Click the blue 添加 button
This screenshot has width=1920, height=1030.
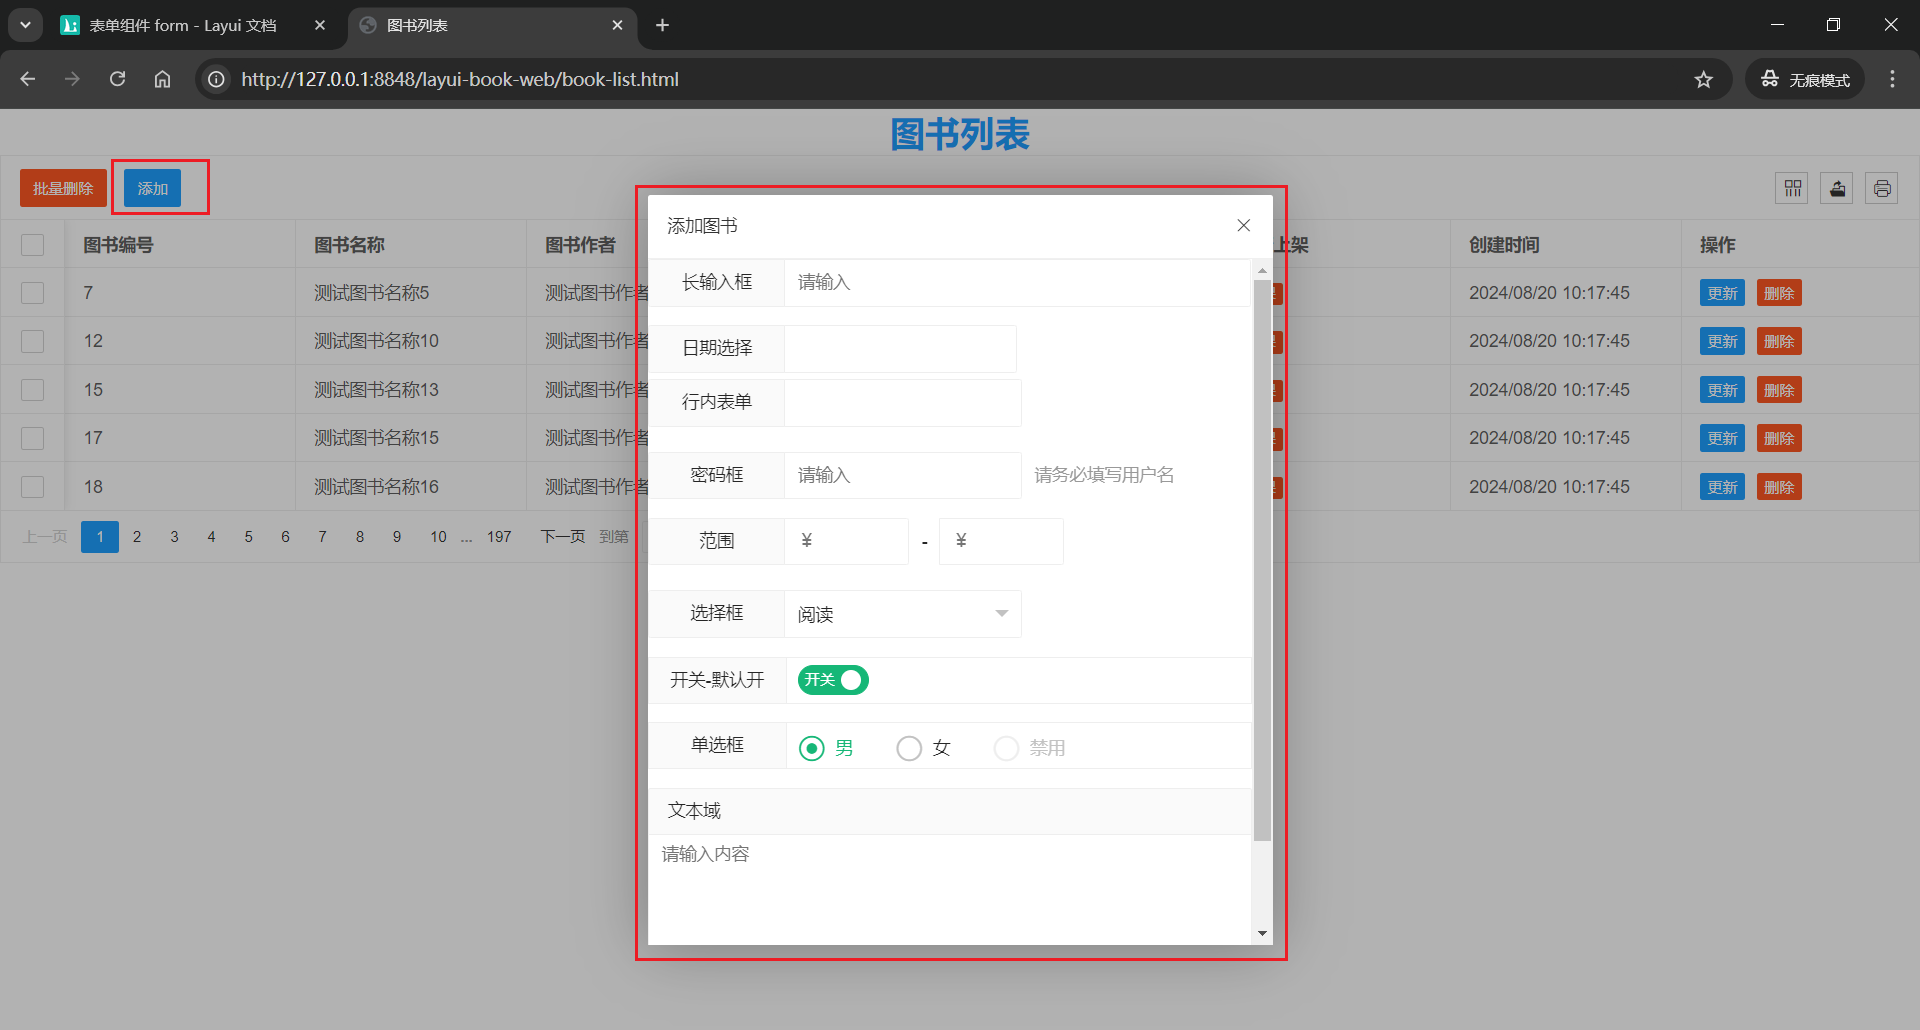click(152, 188)
